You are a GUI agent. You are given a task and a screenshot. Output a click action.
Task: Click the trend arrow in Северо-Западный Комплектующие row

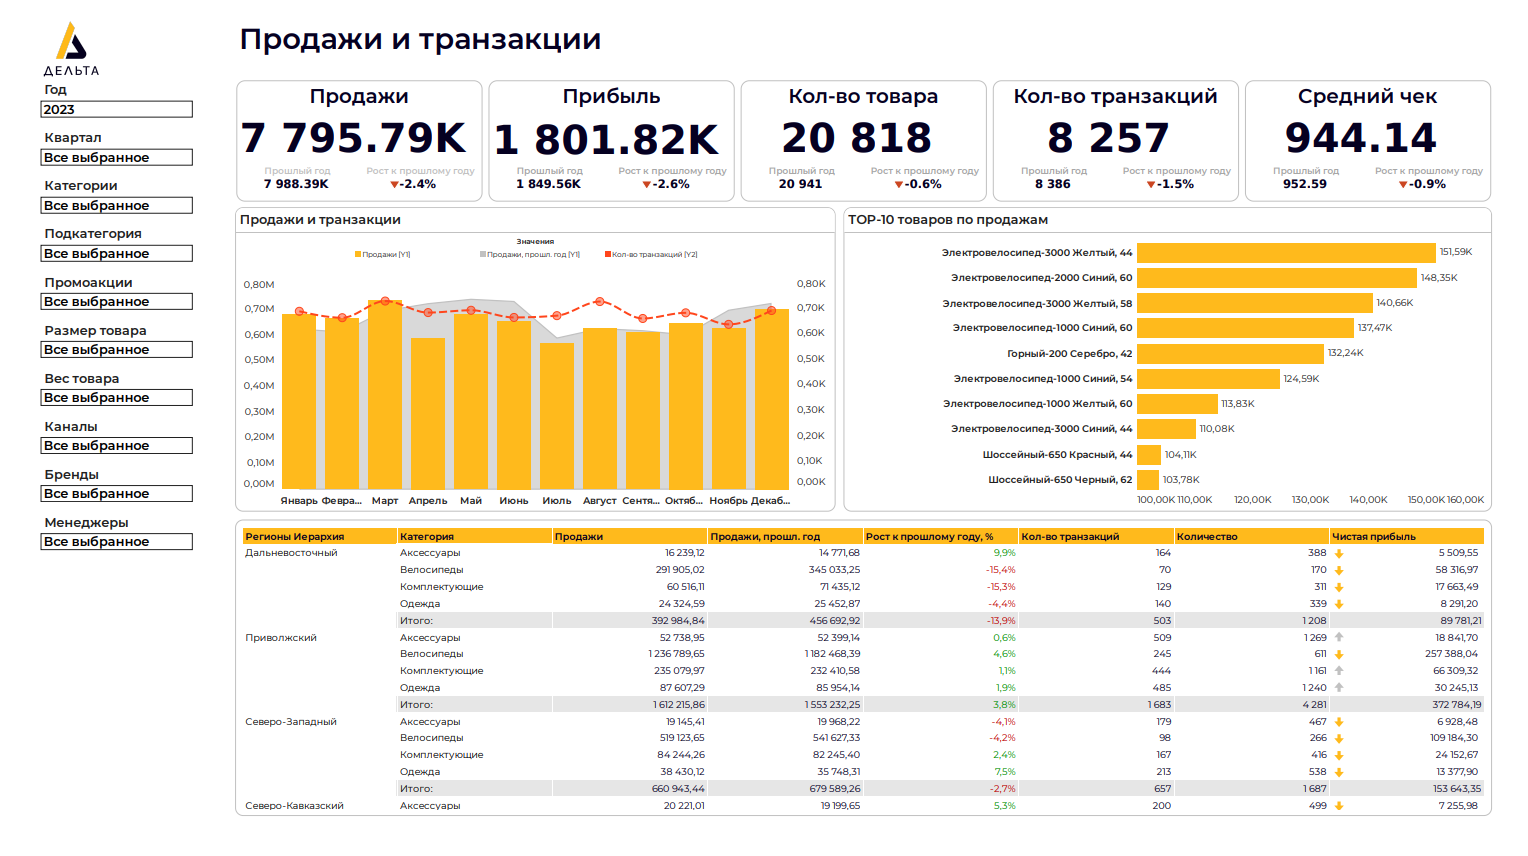click(x=1339, y=755)
